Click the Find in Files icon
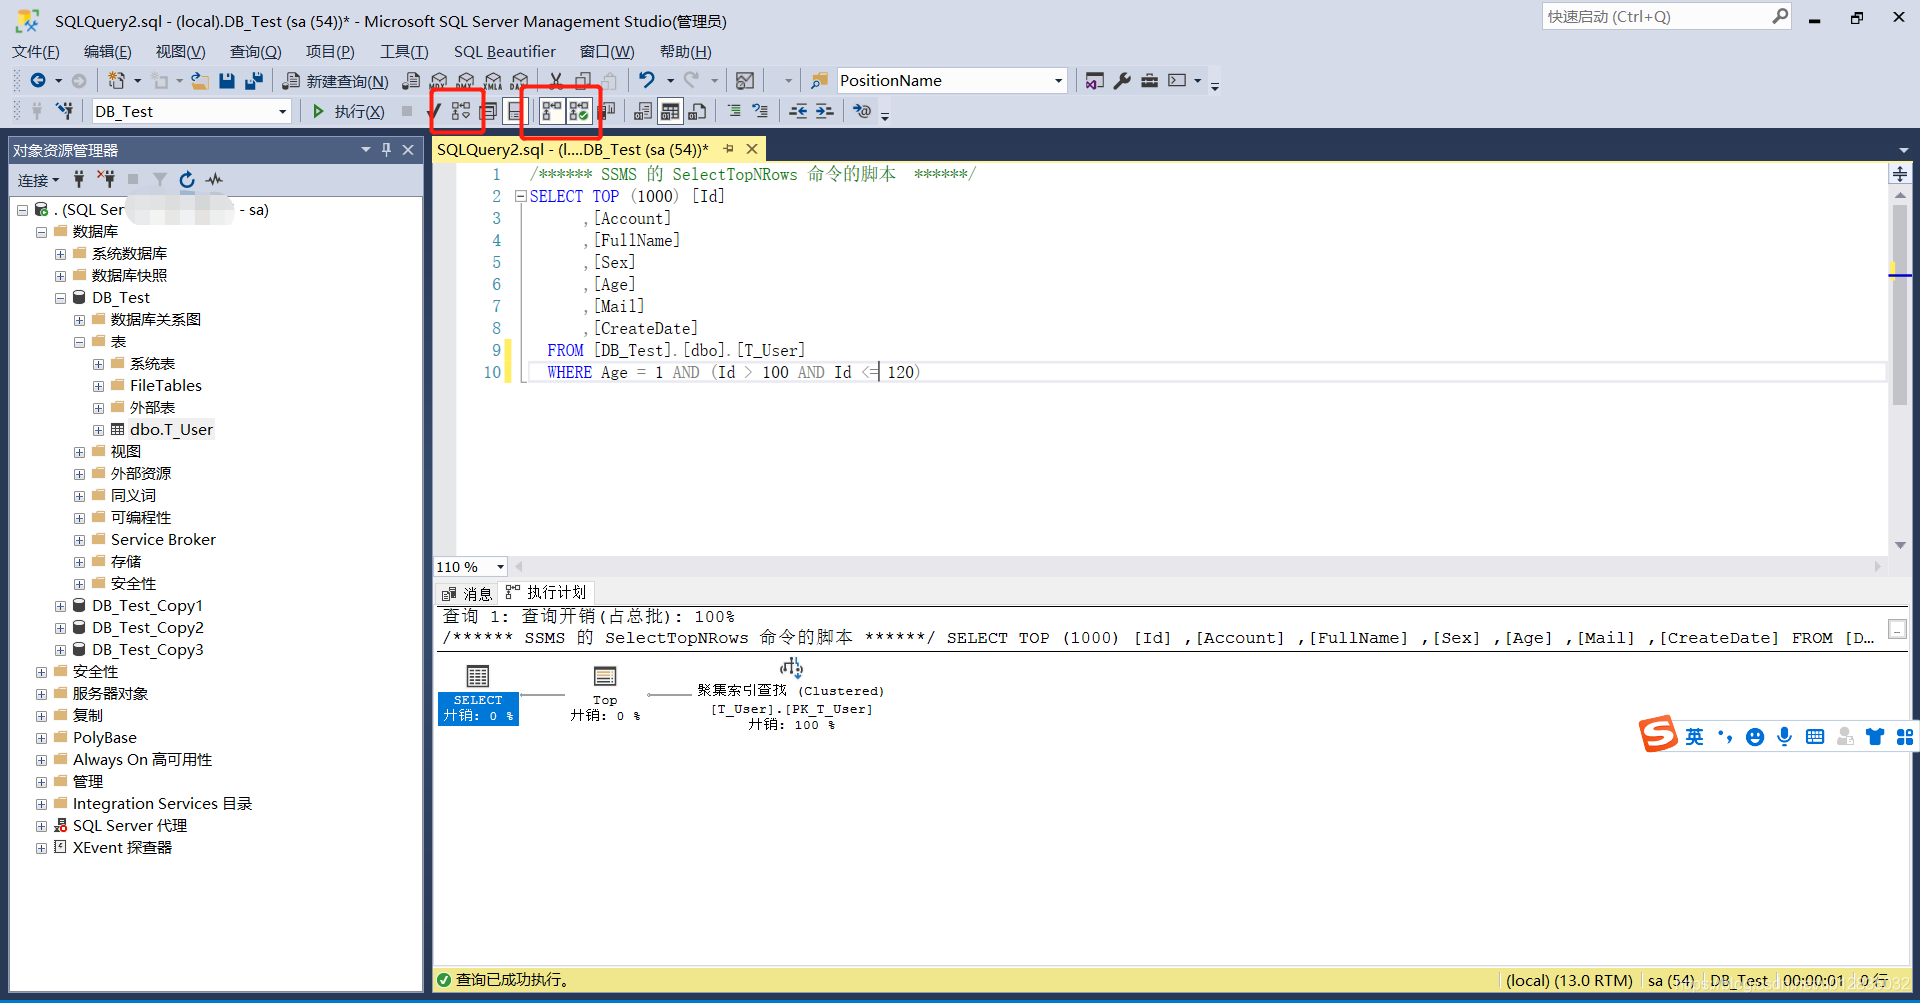The height and width of the screenshot is (1003, 1920). point(819,80)
